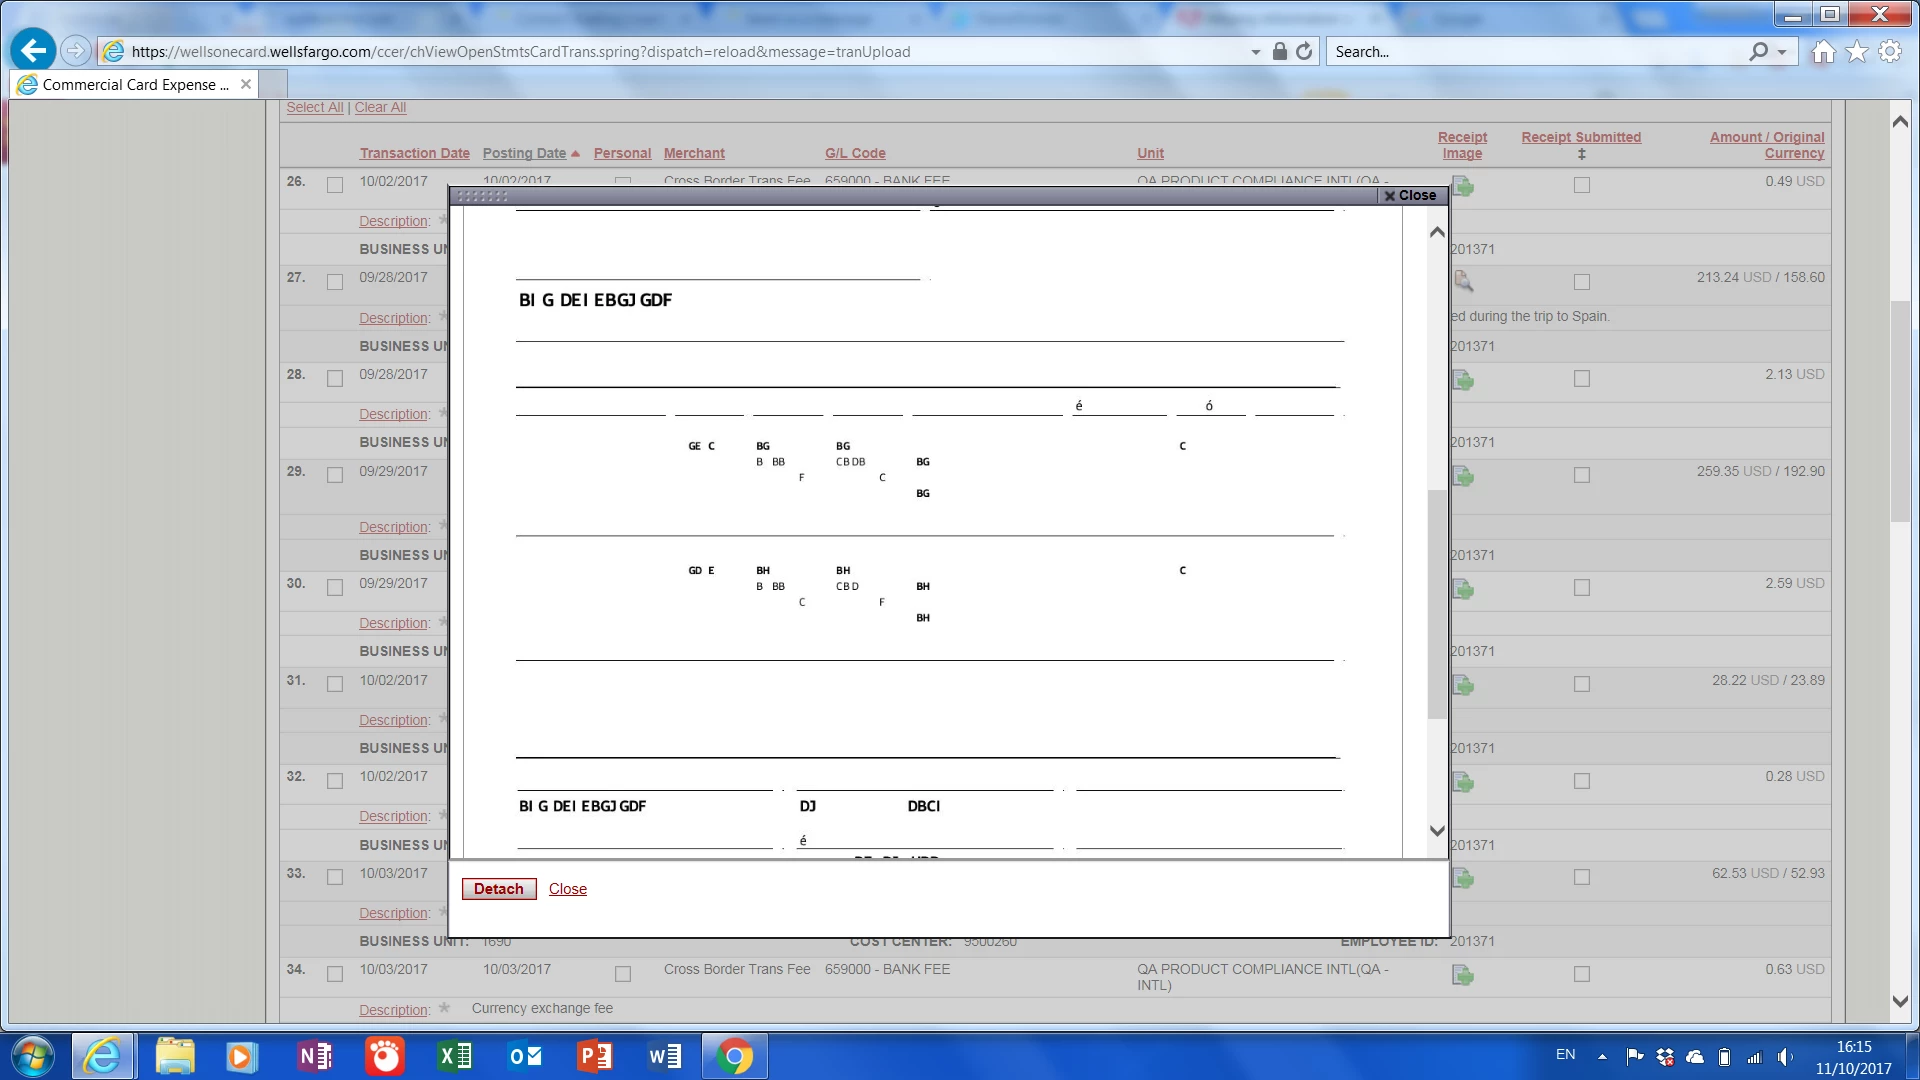Expand the address bar URL dropdown arrow
This screenshot has height=1080, width=1920.
click(x=1256, y=52)
